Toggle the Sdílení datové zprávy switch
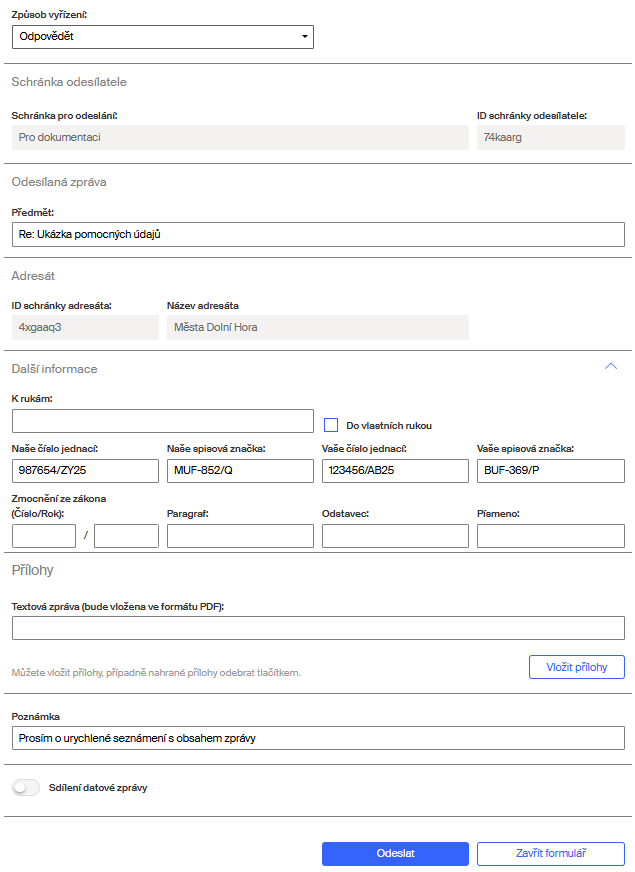The image size is (635, 872). pyautogui.click(x=25, y=788)
